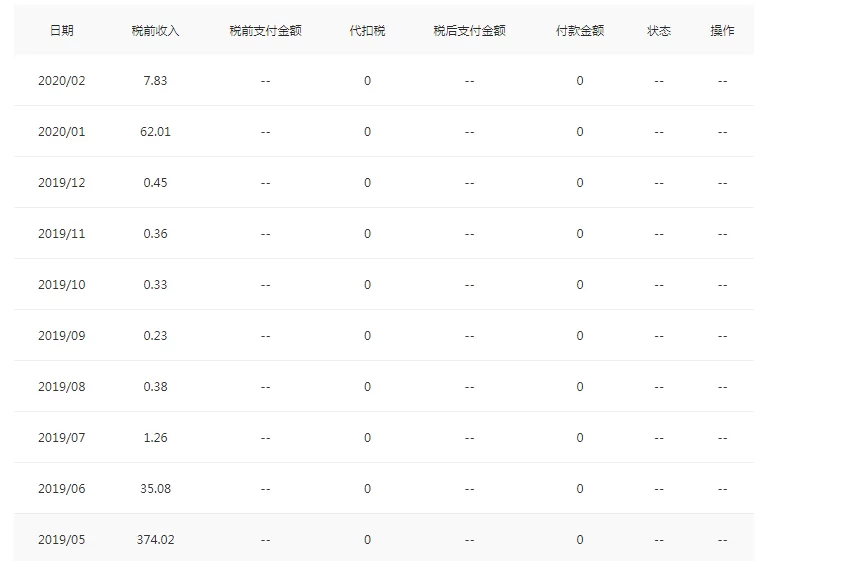Select the 税前支付金额 column header
The height and width of the screenshot is (561, 841).
click(x=265, y=31)
